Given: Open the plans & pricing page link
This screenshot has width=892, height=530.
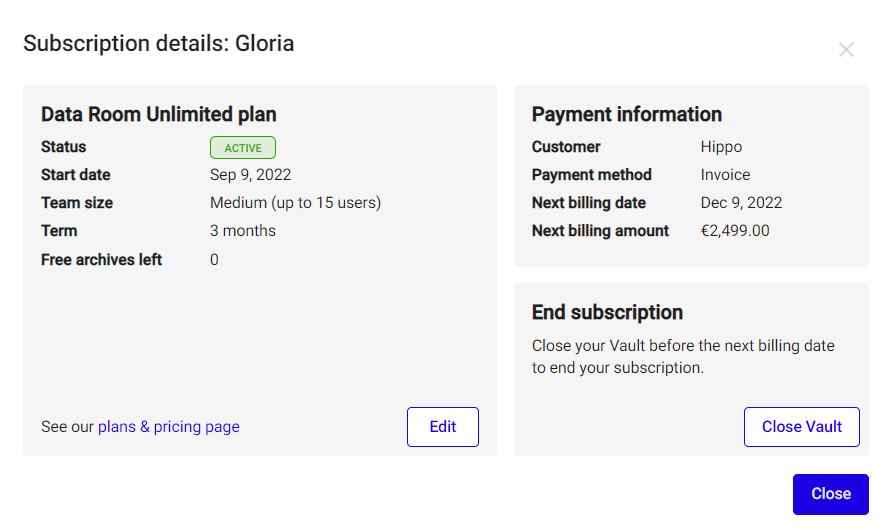Looking at the screenshot, I should [168, 427].
